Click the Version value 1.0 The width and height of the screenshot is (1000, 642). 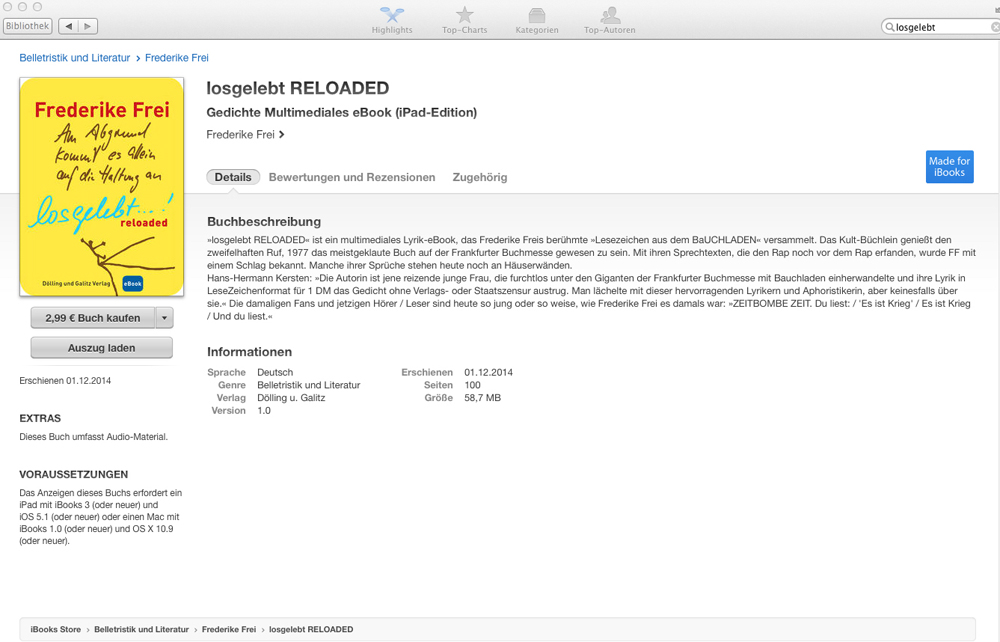(x=263, y=411)
